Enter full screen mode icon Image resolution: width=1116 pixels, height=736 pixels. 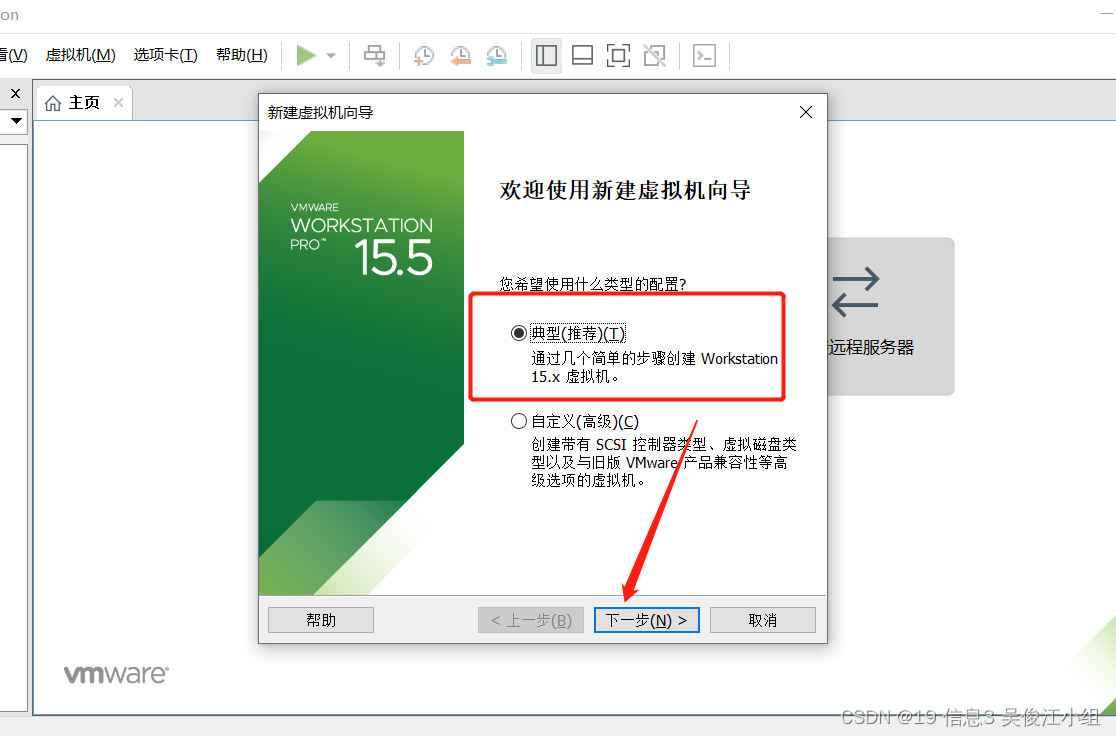coord(618,56)
